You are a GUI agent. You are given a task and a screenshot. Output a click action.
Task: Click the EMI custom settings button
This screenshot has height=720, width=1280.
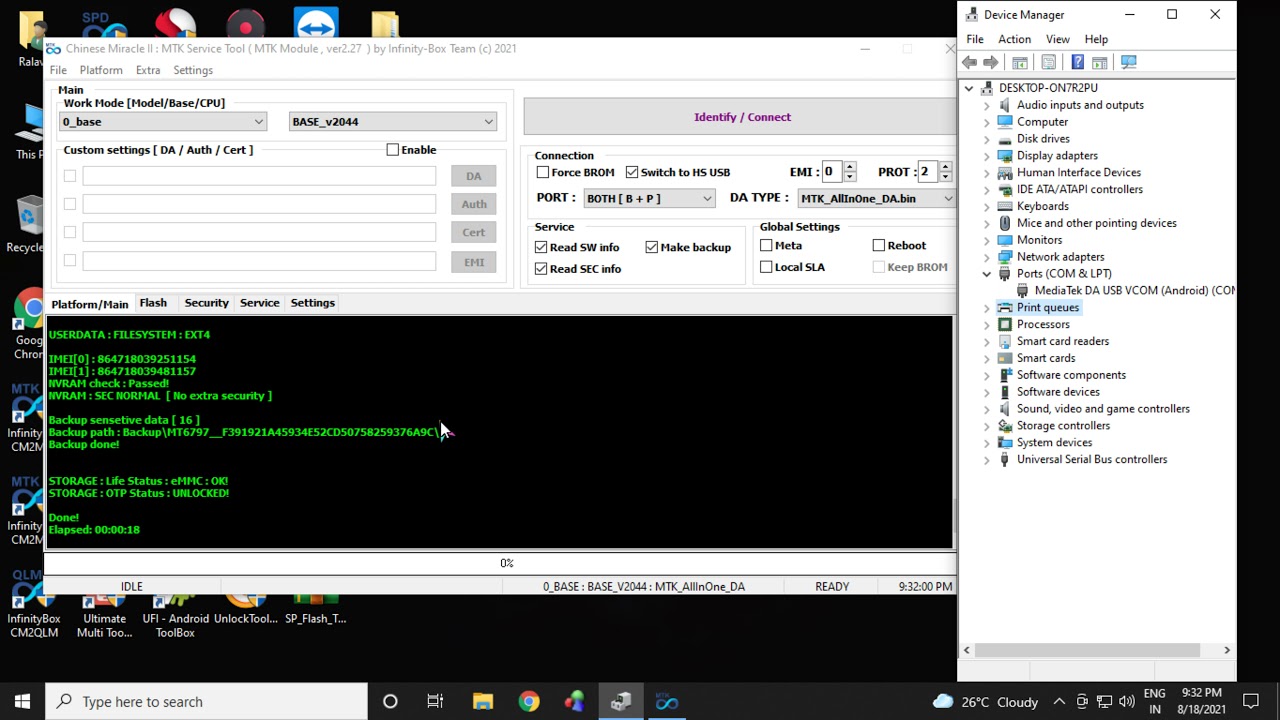point(473,262)
